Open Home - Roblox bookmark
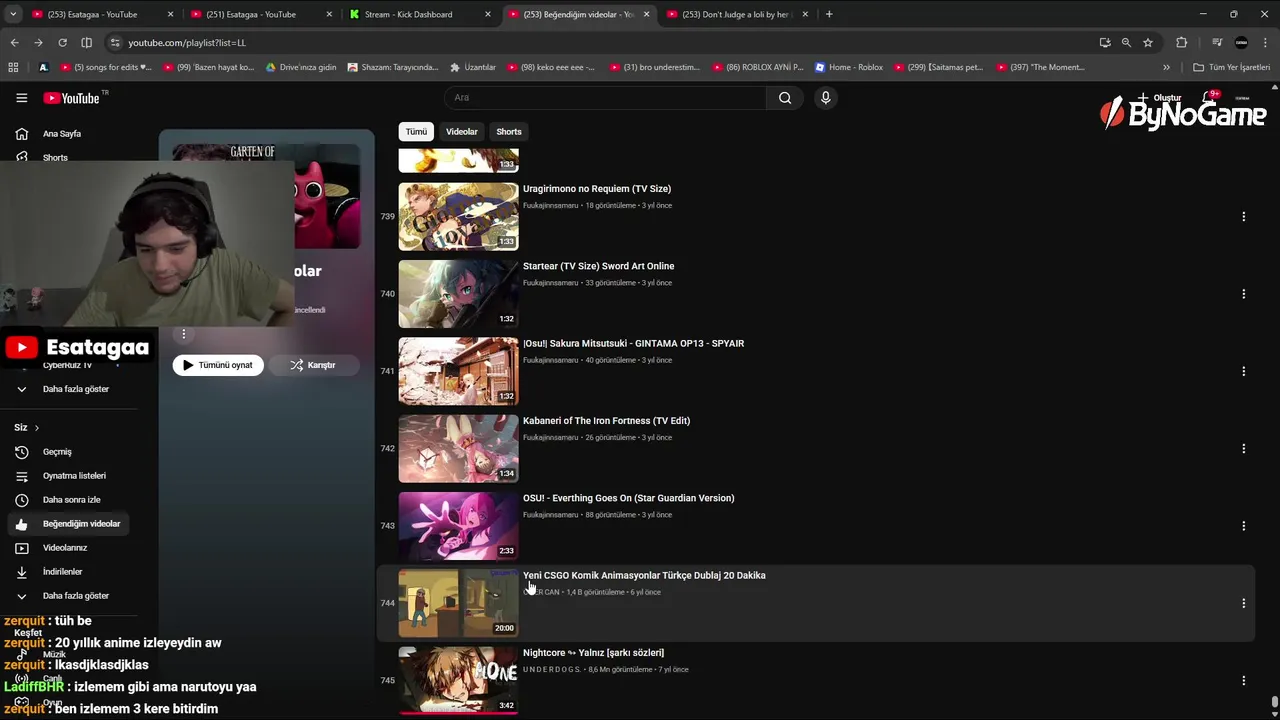1280x720 pixels. 849,67
